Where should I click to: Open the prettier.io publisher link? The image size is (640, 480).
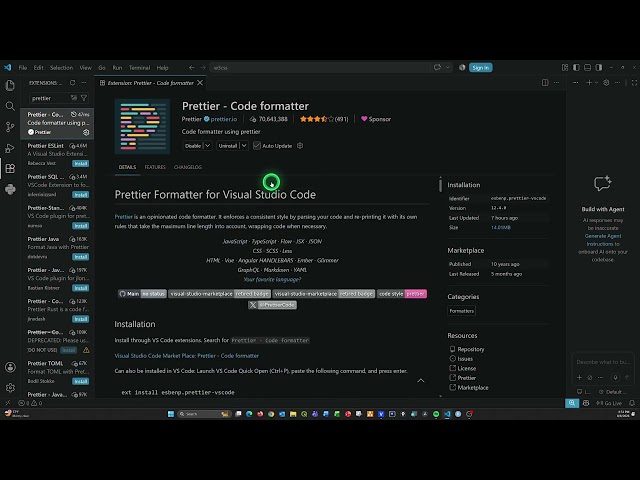223,119
